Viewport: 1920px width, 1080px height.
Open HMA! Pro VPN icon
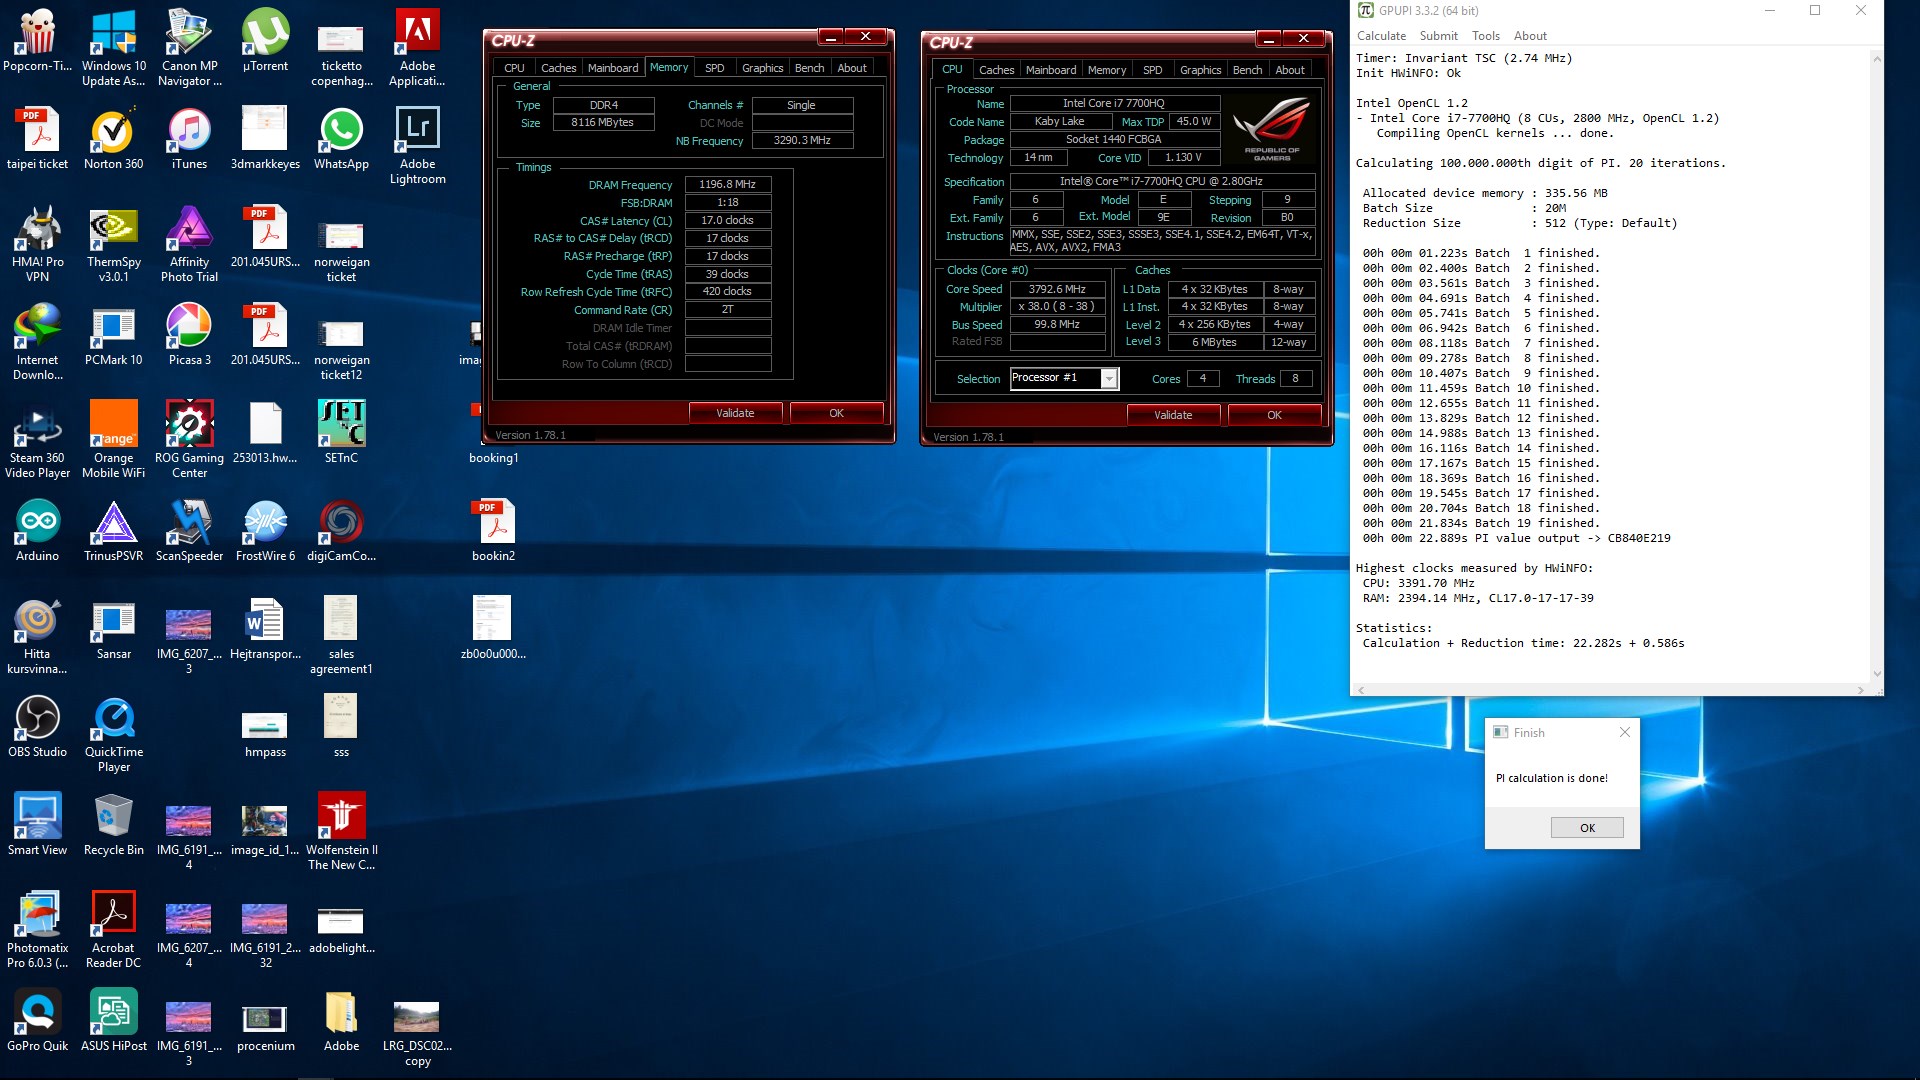(x=37, y=244)
